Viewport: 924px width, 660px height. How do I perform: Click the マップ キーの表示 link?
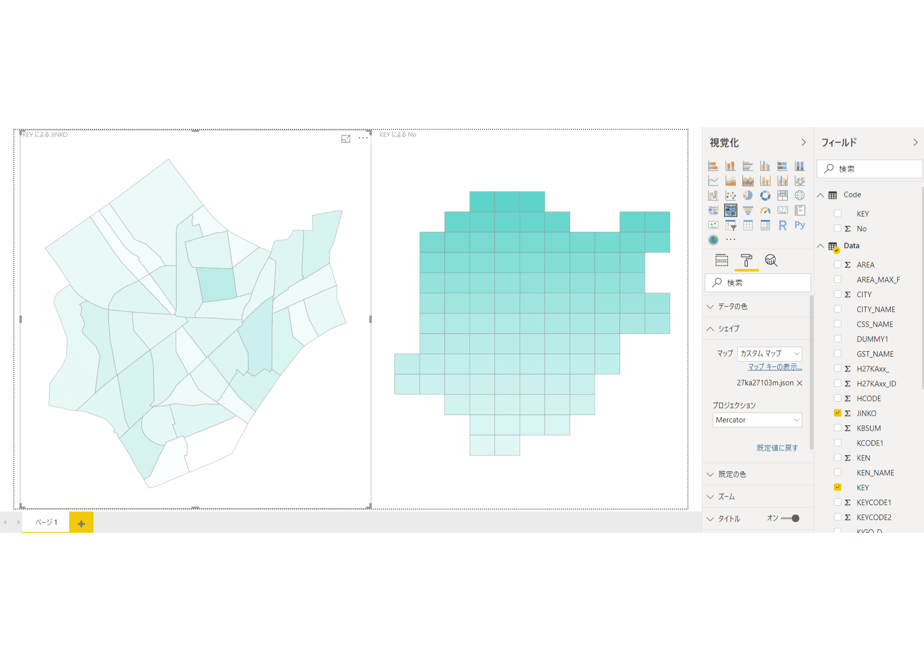(775, 367)
